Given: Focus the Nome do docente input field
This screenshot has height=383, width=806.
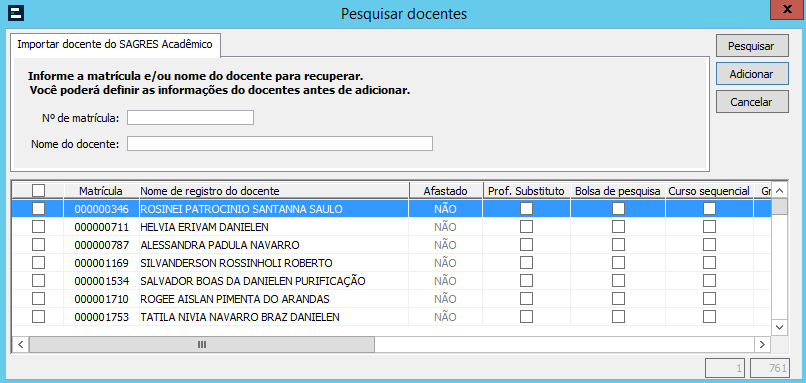Looking at the screenshot, I should [x=280, y=143].
